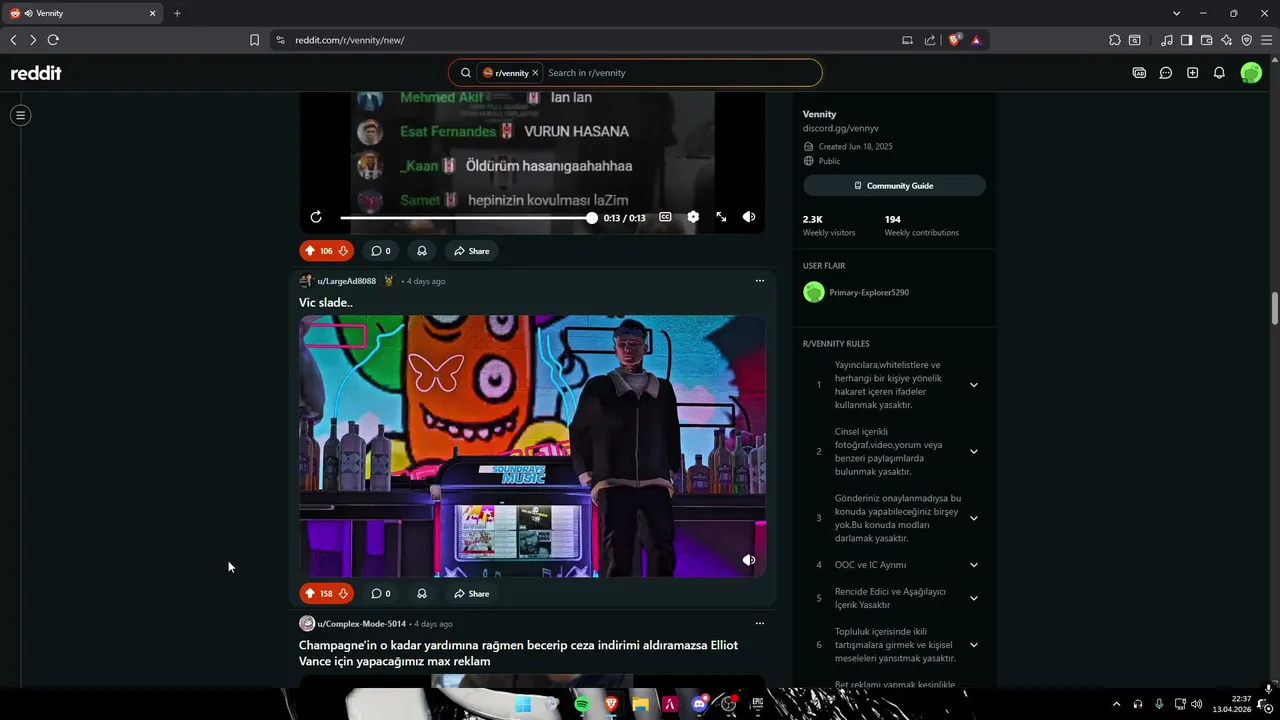
Task: Upvote the Vic slade post
Action: [310, 594]
